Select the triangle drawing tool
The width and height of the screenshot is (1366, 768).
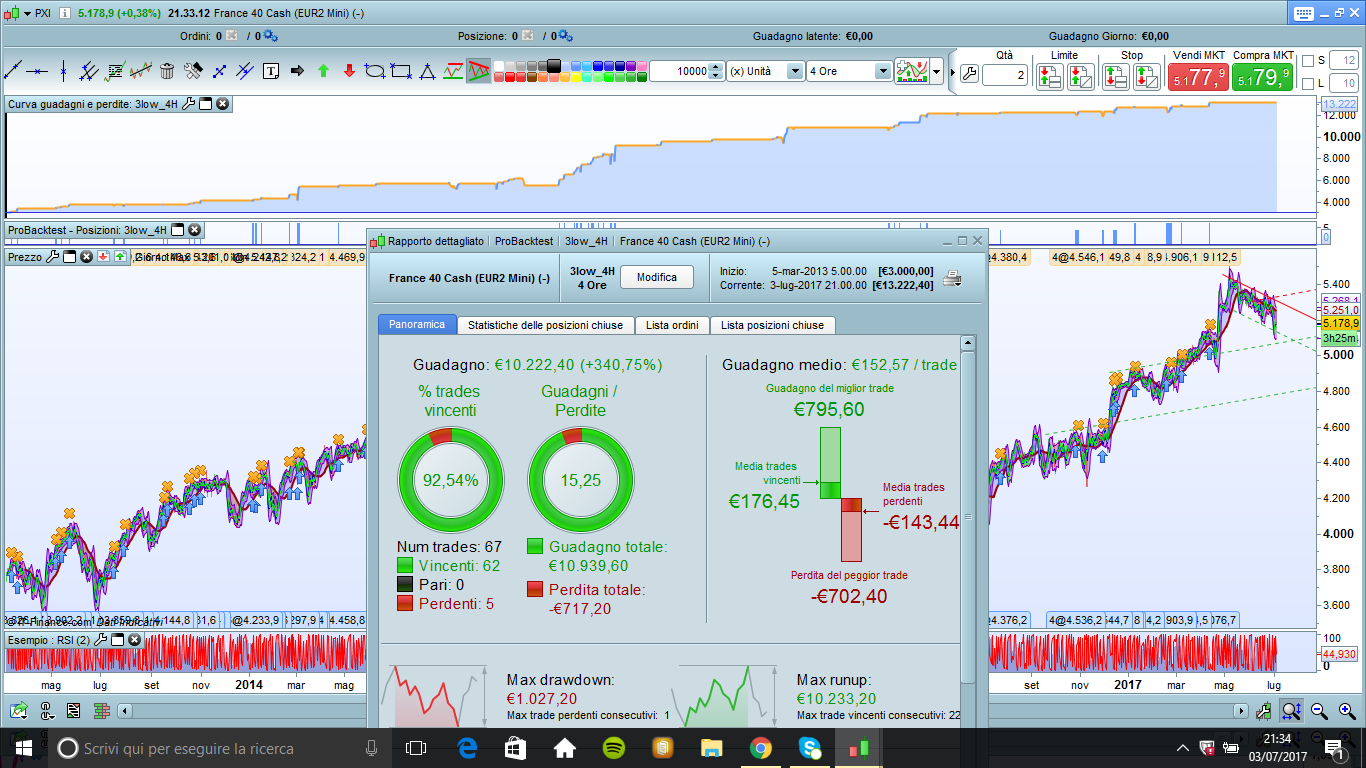coord(427,71)
